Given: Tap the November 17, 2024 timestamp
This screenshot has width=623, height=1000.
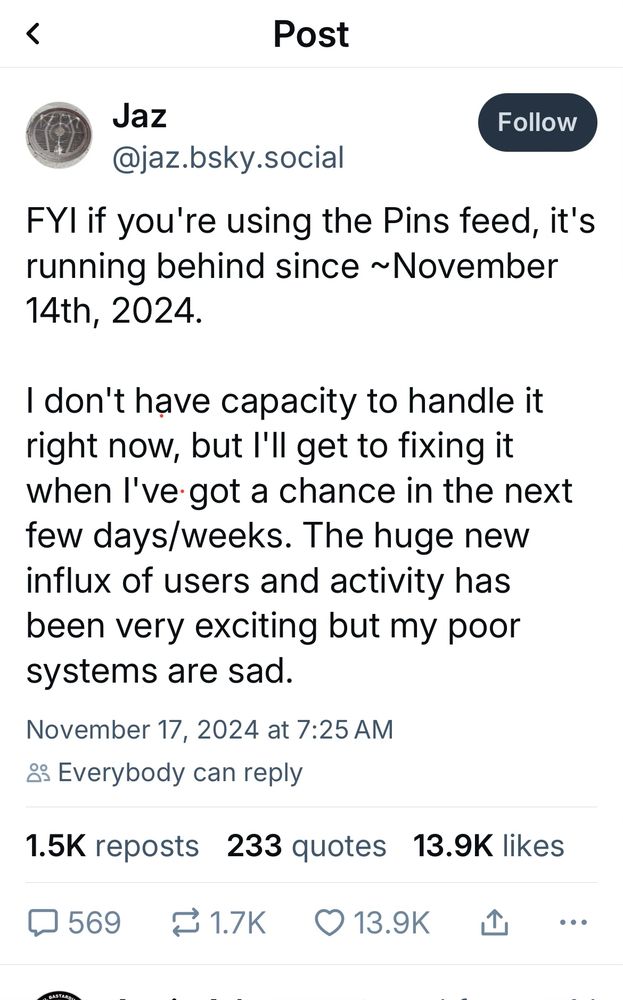Looking at the screenshot, I should point(210,730).
